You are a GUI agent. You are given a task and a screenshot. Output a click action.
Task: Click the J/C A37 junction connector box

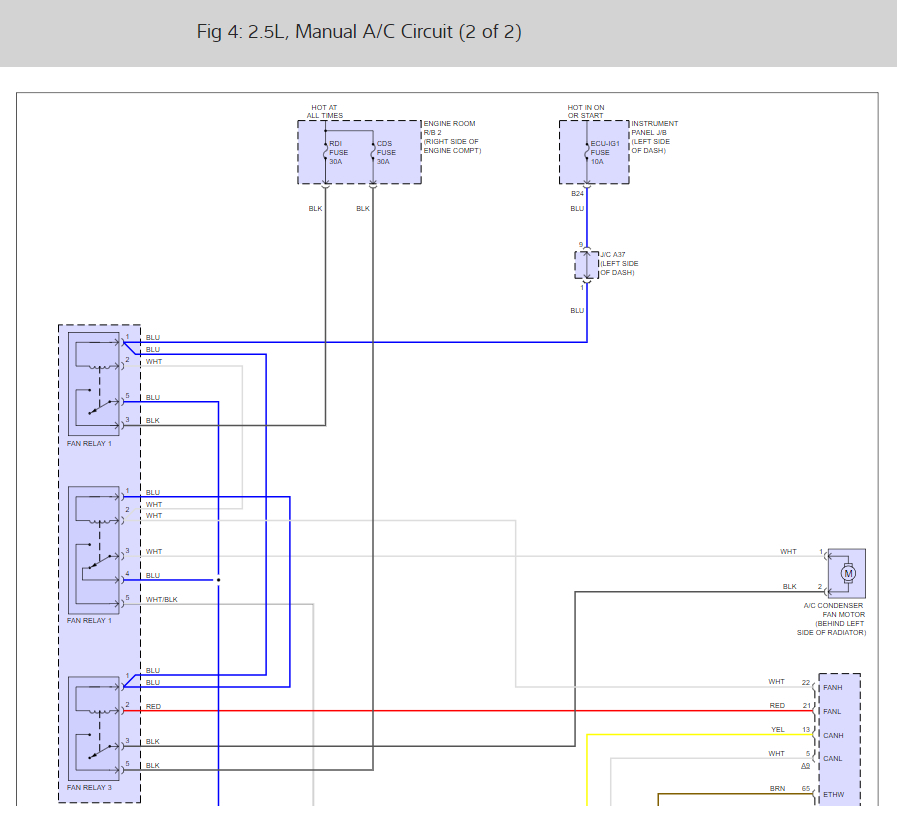[x=587, y=265]
